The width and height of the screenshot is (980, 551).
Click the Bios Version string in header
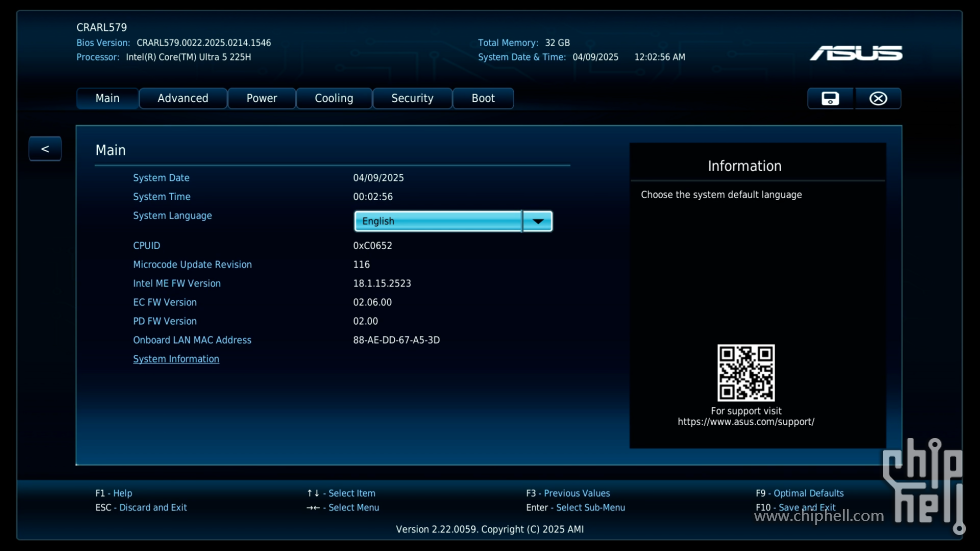tap(204, 43)
